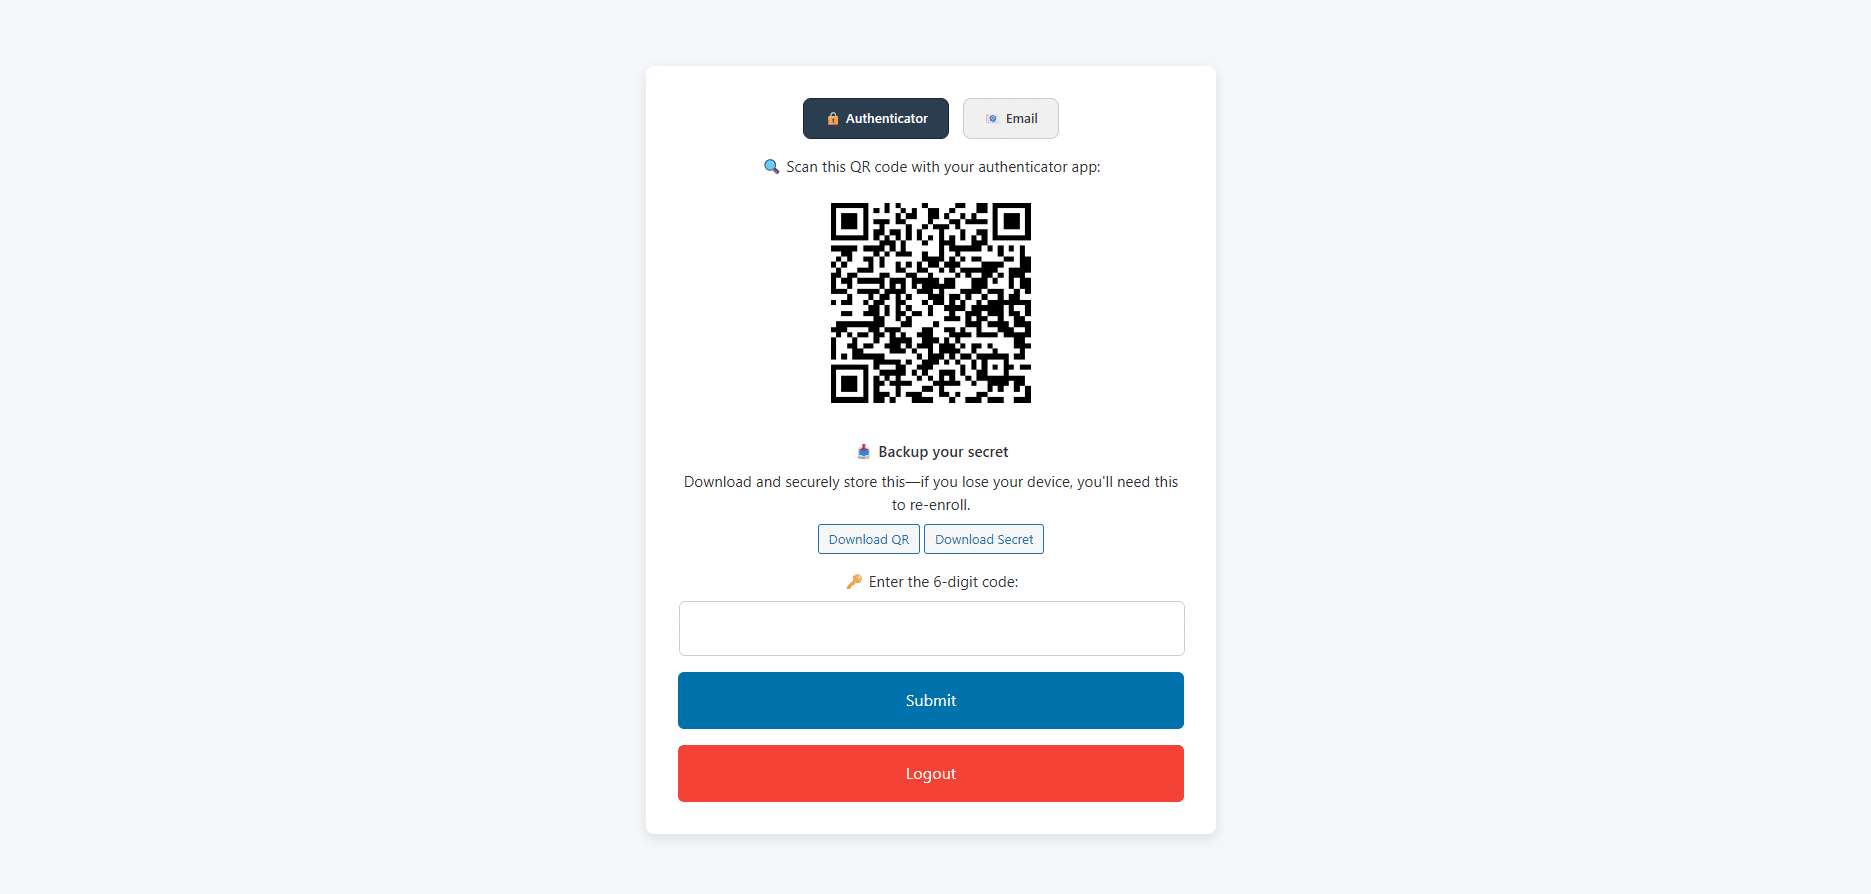Click the re-enroll backup description paragraph
This screenshot has width=1871, height=894.
pos(931,493)
